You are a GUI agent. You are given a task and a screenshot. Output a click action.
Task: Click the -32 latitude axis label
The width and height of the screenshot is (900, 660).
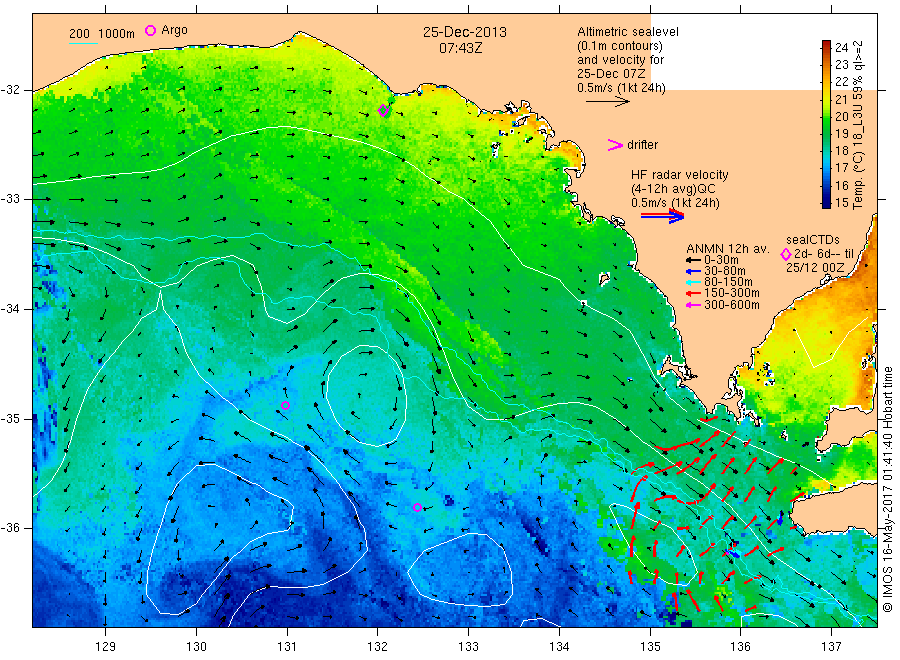10,90
